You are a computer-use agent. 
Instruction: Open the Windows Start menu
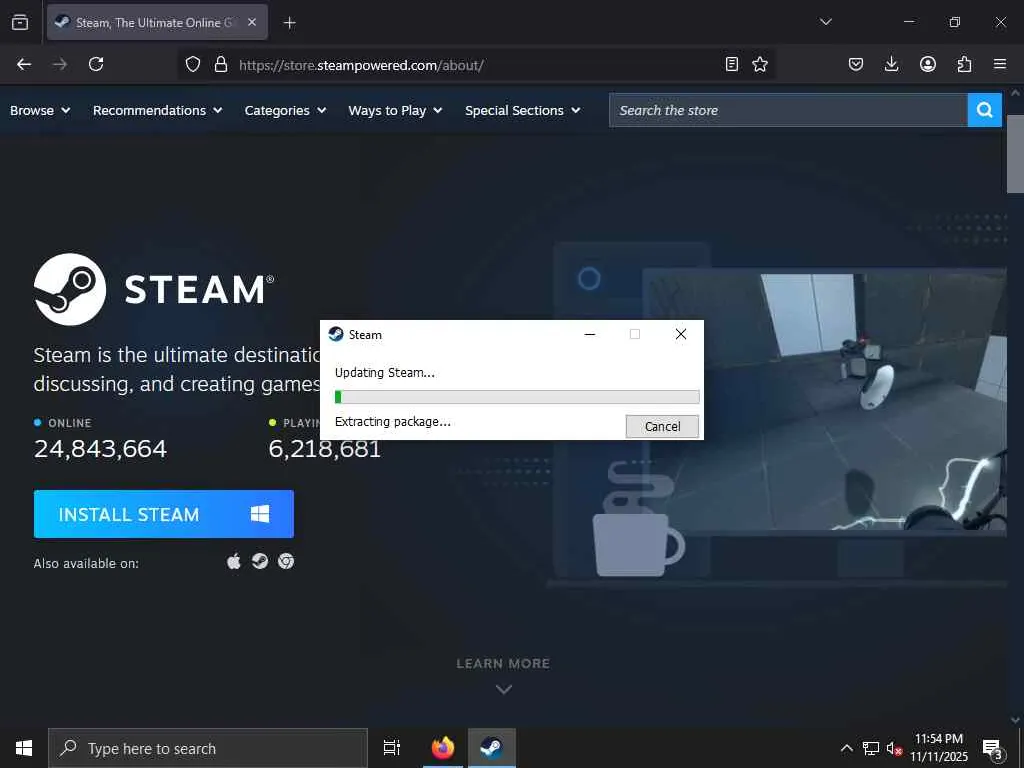[24, 748]
